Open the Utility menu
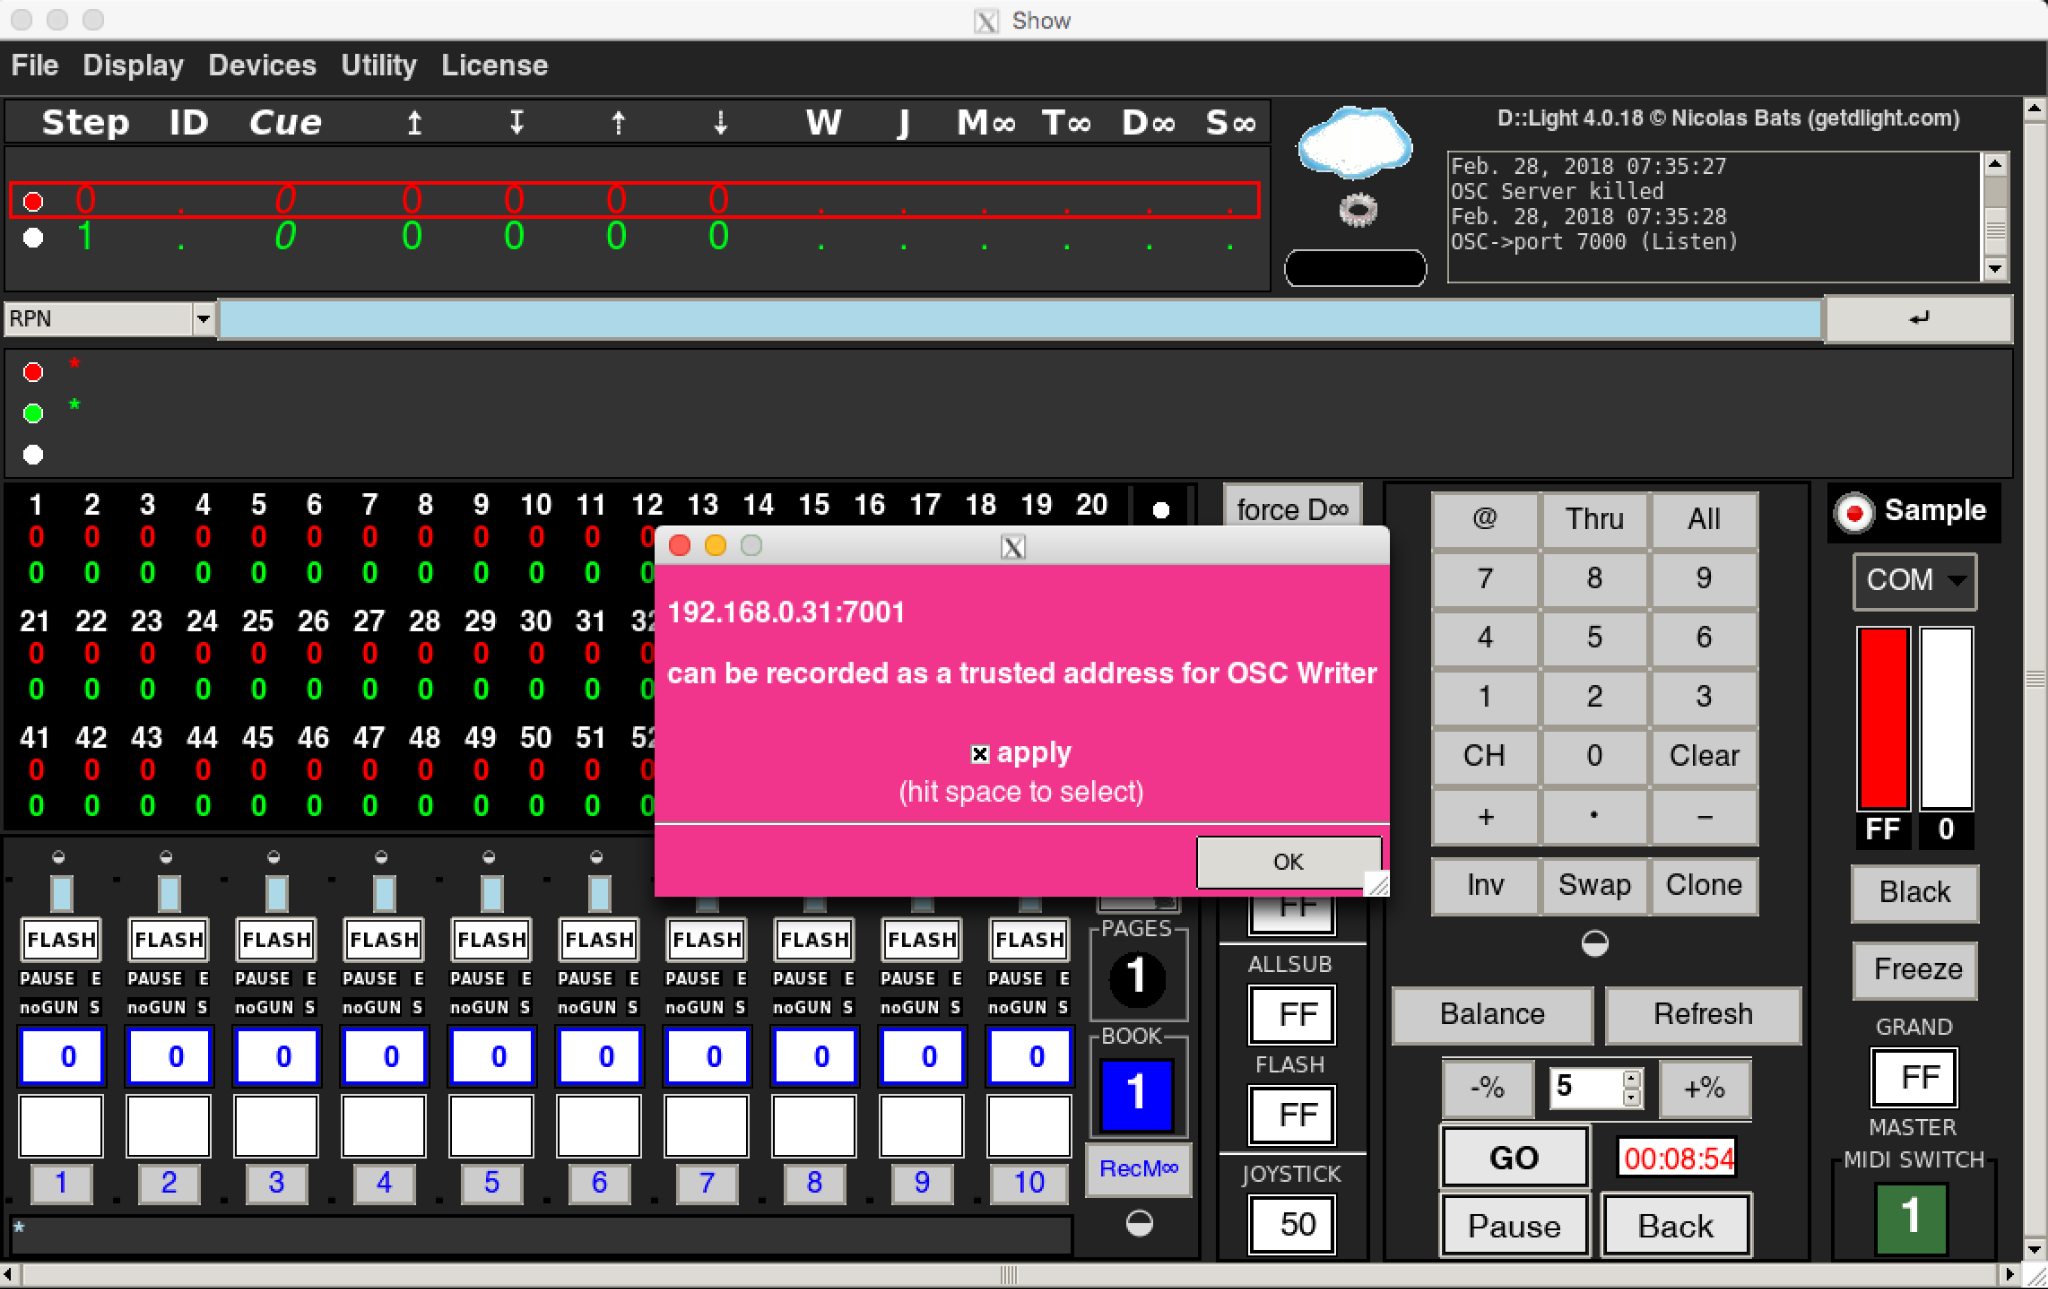Viewport: 2048px width, 1289px height. click(378, 66)
